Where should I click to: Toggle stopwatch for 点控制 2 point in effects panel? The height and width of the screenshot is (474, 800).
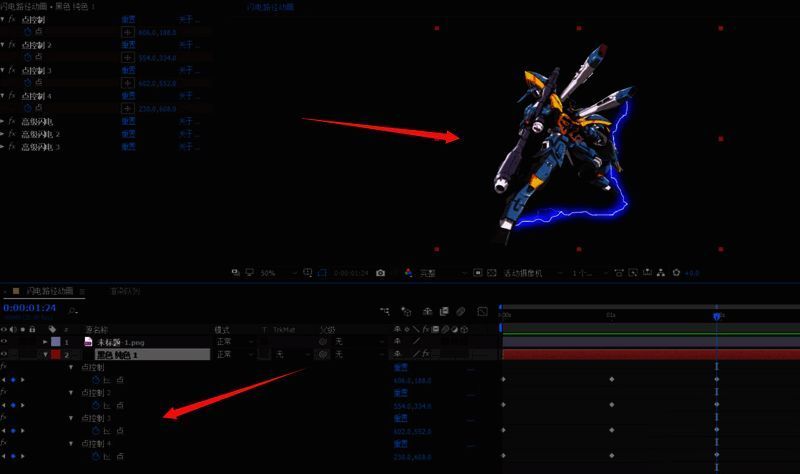[28, 57]
